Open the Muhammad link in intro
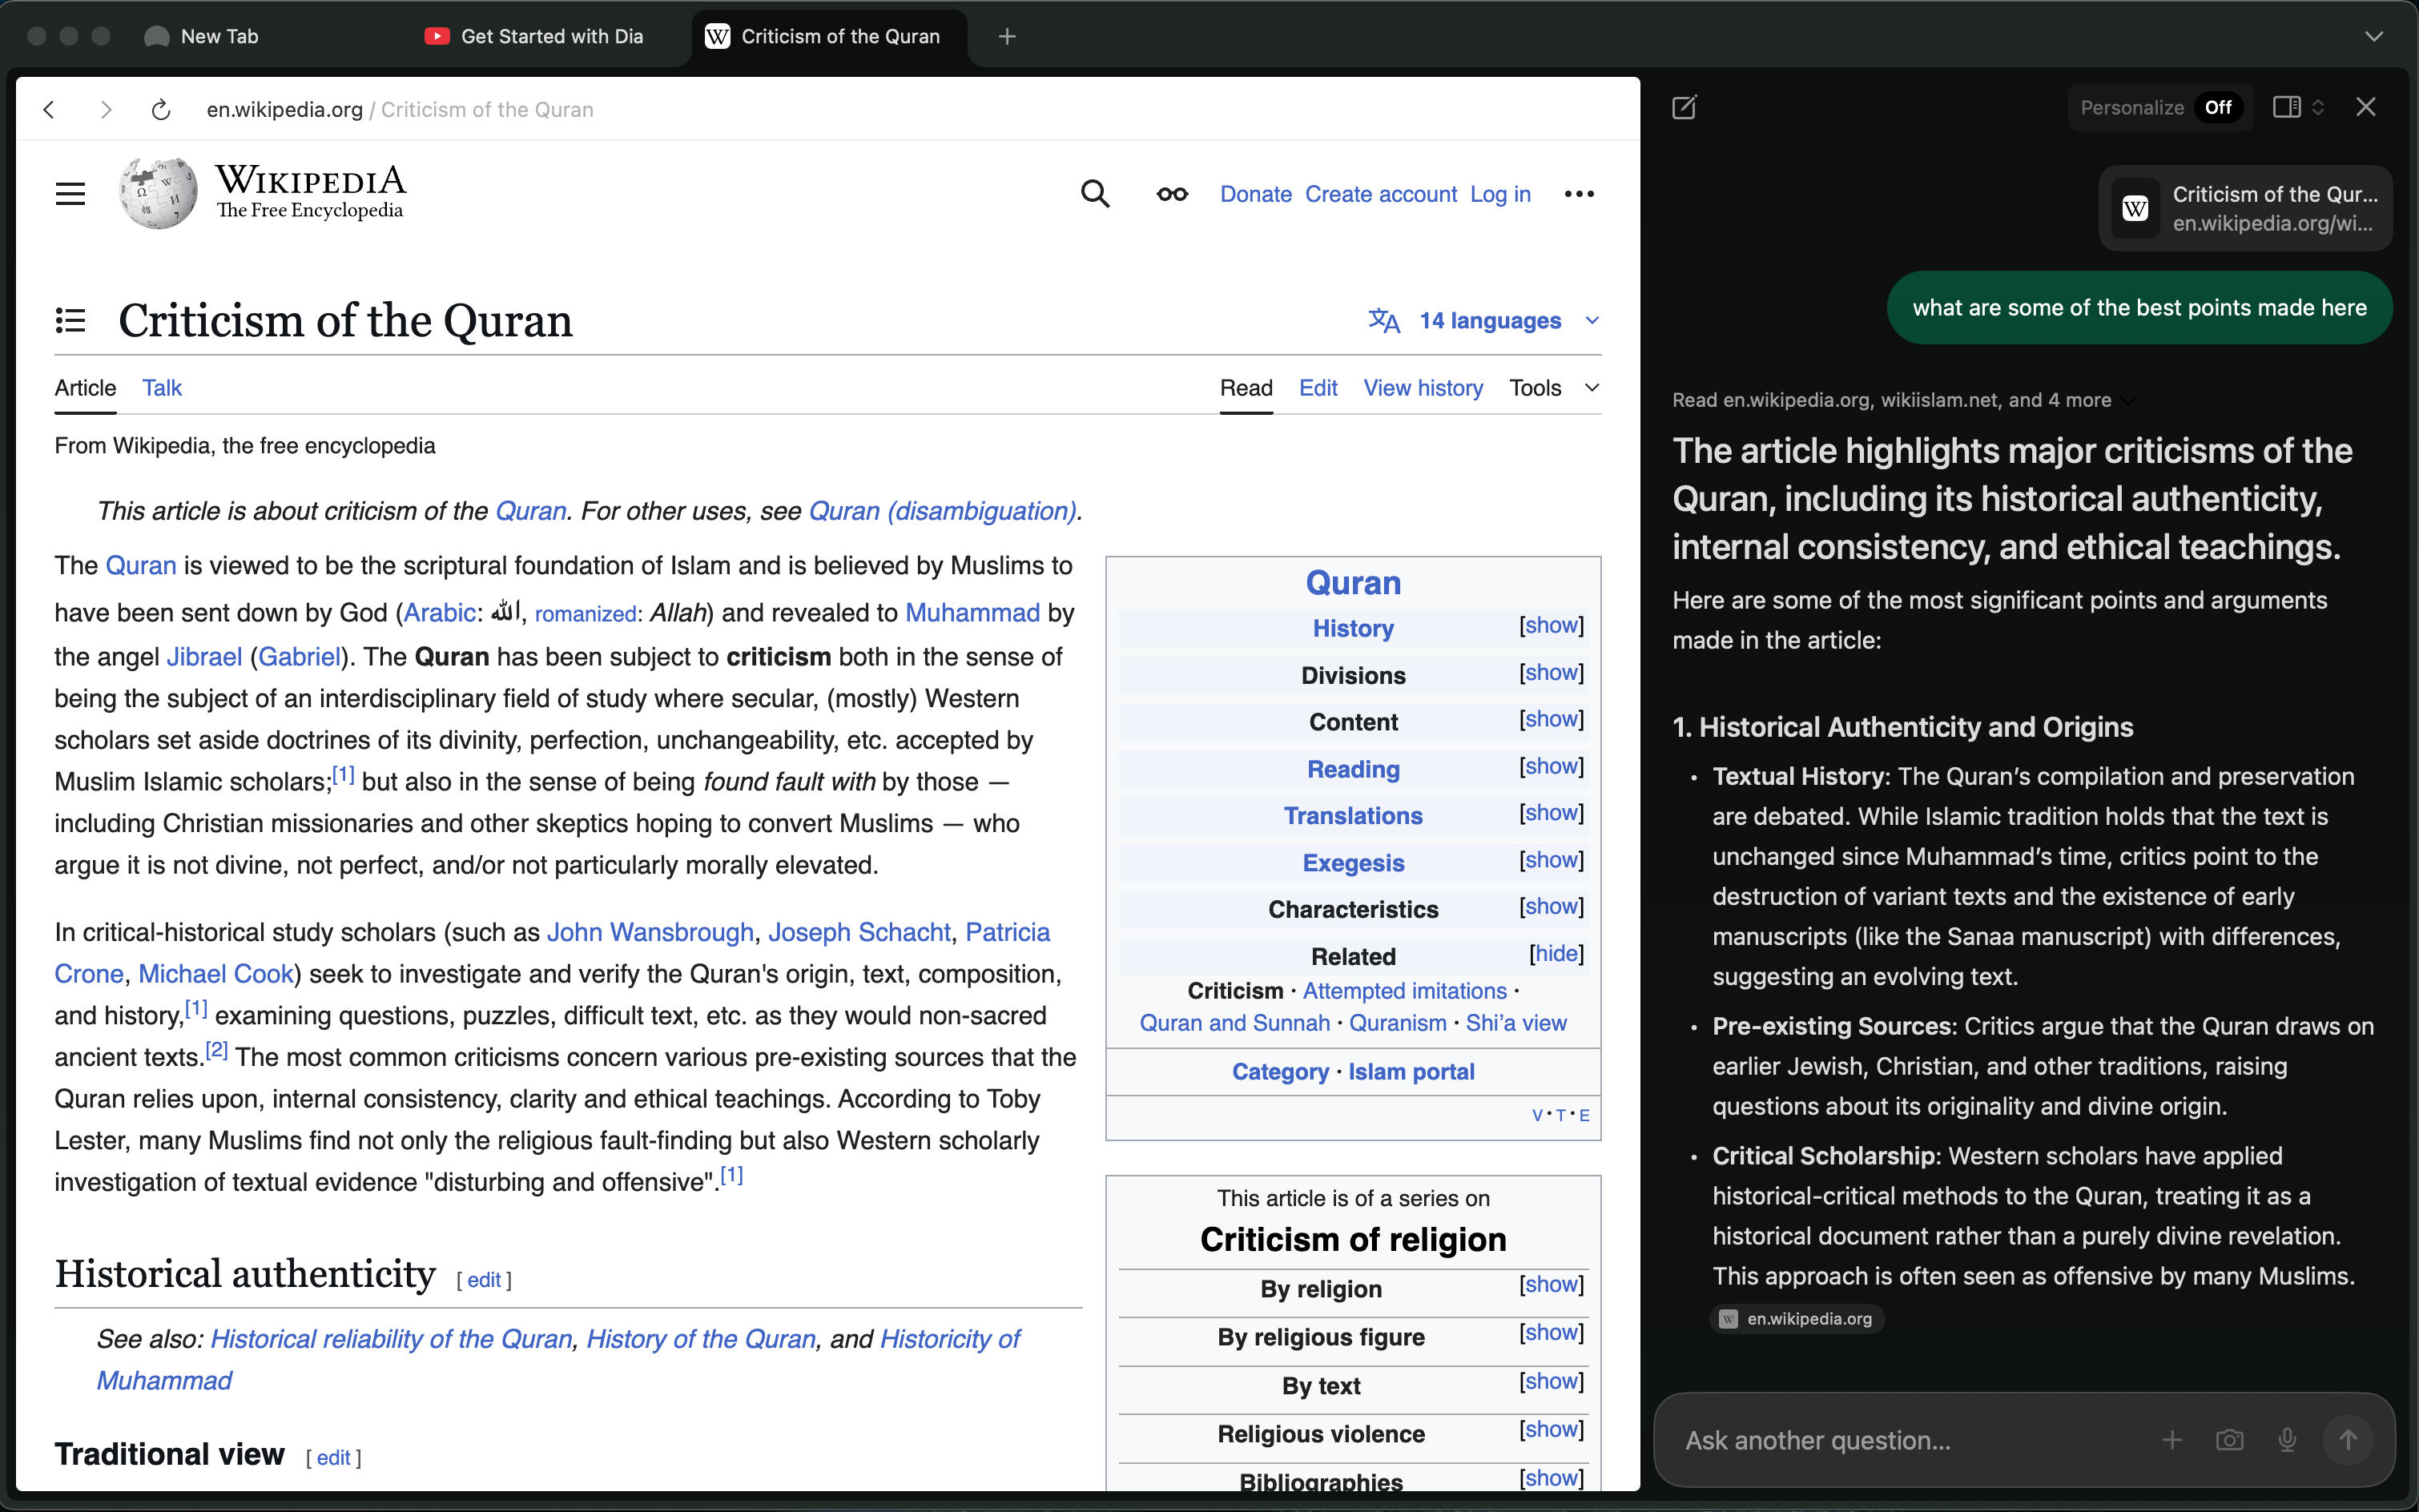2419x1512 pixels. point(972,612)
